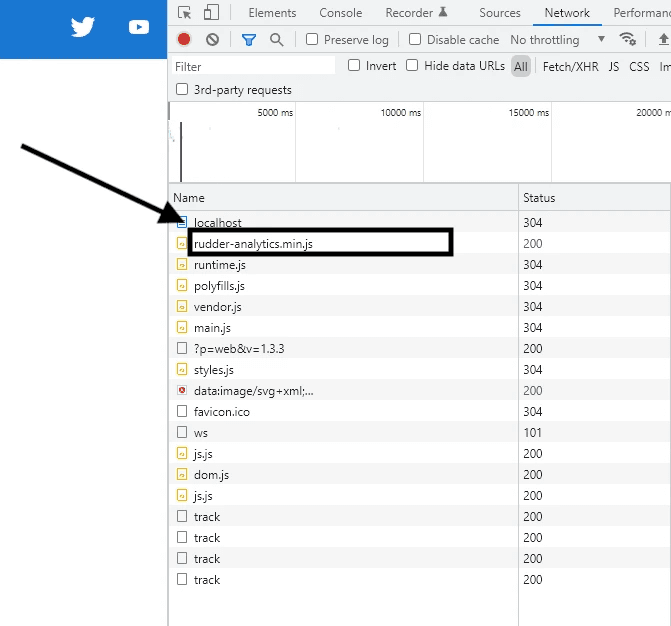This screenshot has height=626, width=671.
Task: Expand the No throttling dropdown
Action: 557,40
